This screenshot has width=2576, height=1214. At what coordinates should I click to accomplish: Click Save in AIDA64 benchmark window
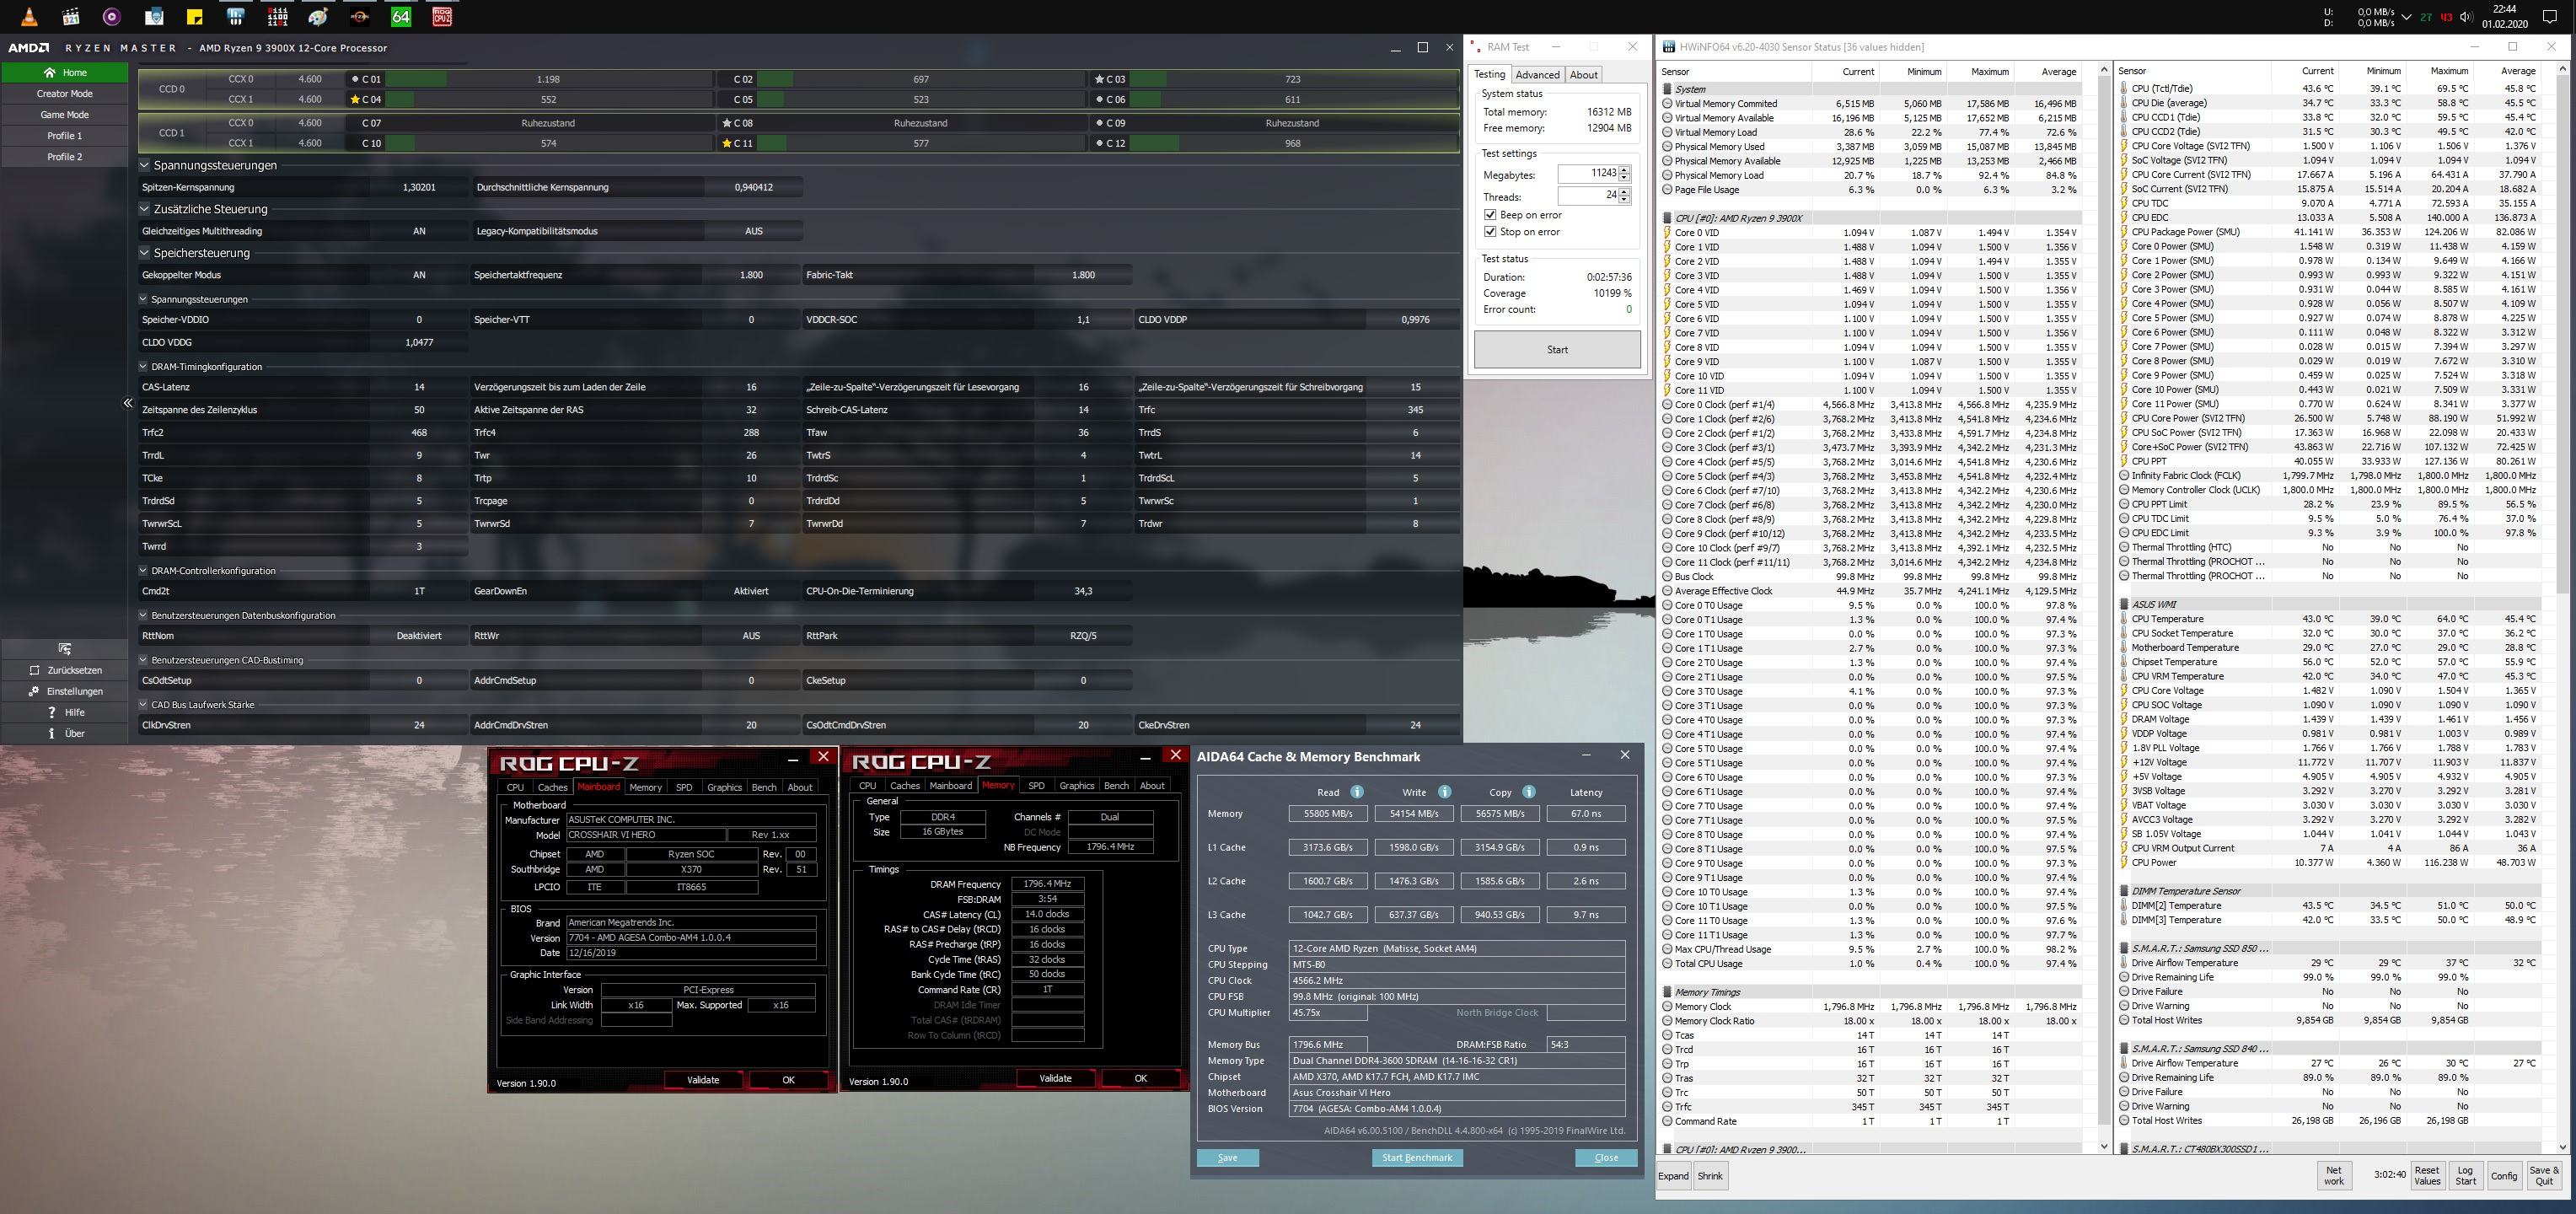pyautogui.click(x=1228, y=1157)
